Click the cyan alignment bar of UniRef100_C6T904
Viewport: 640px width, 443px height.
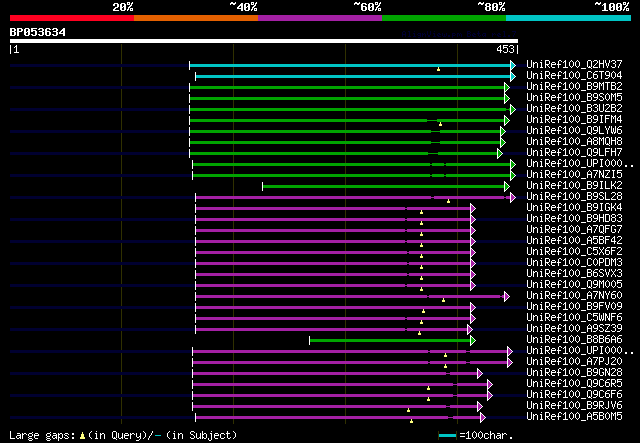[x=353, y=76]
